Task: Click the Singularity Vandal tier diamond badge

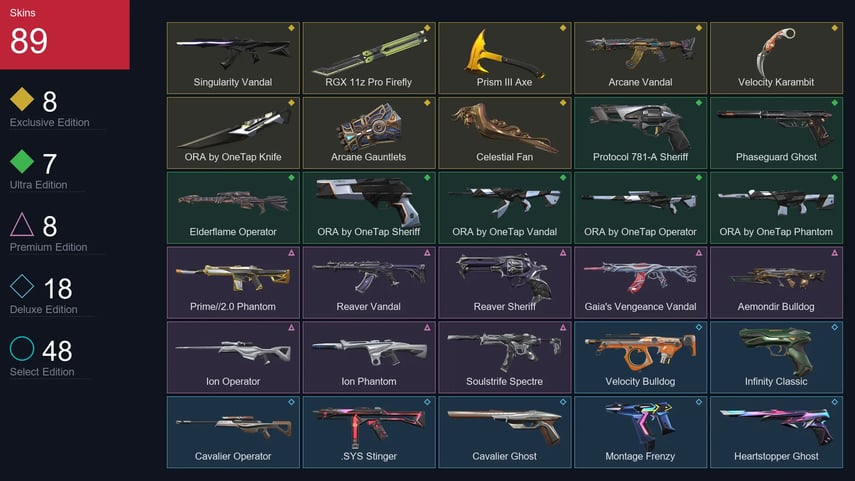Action: (x=291, y=28)
